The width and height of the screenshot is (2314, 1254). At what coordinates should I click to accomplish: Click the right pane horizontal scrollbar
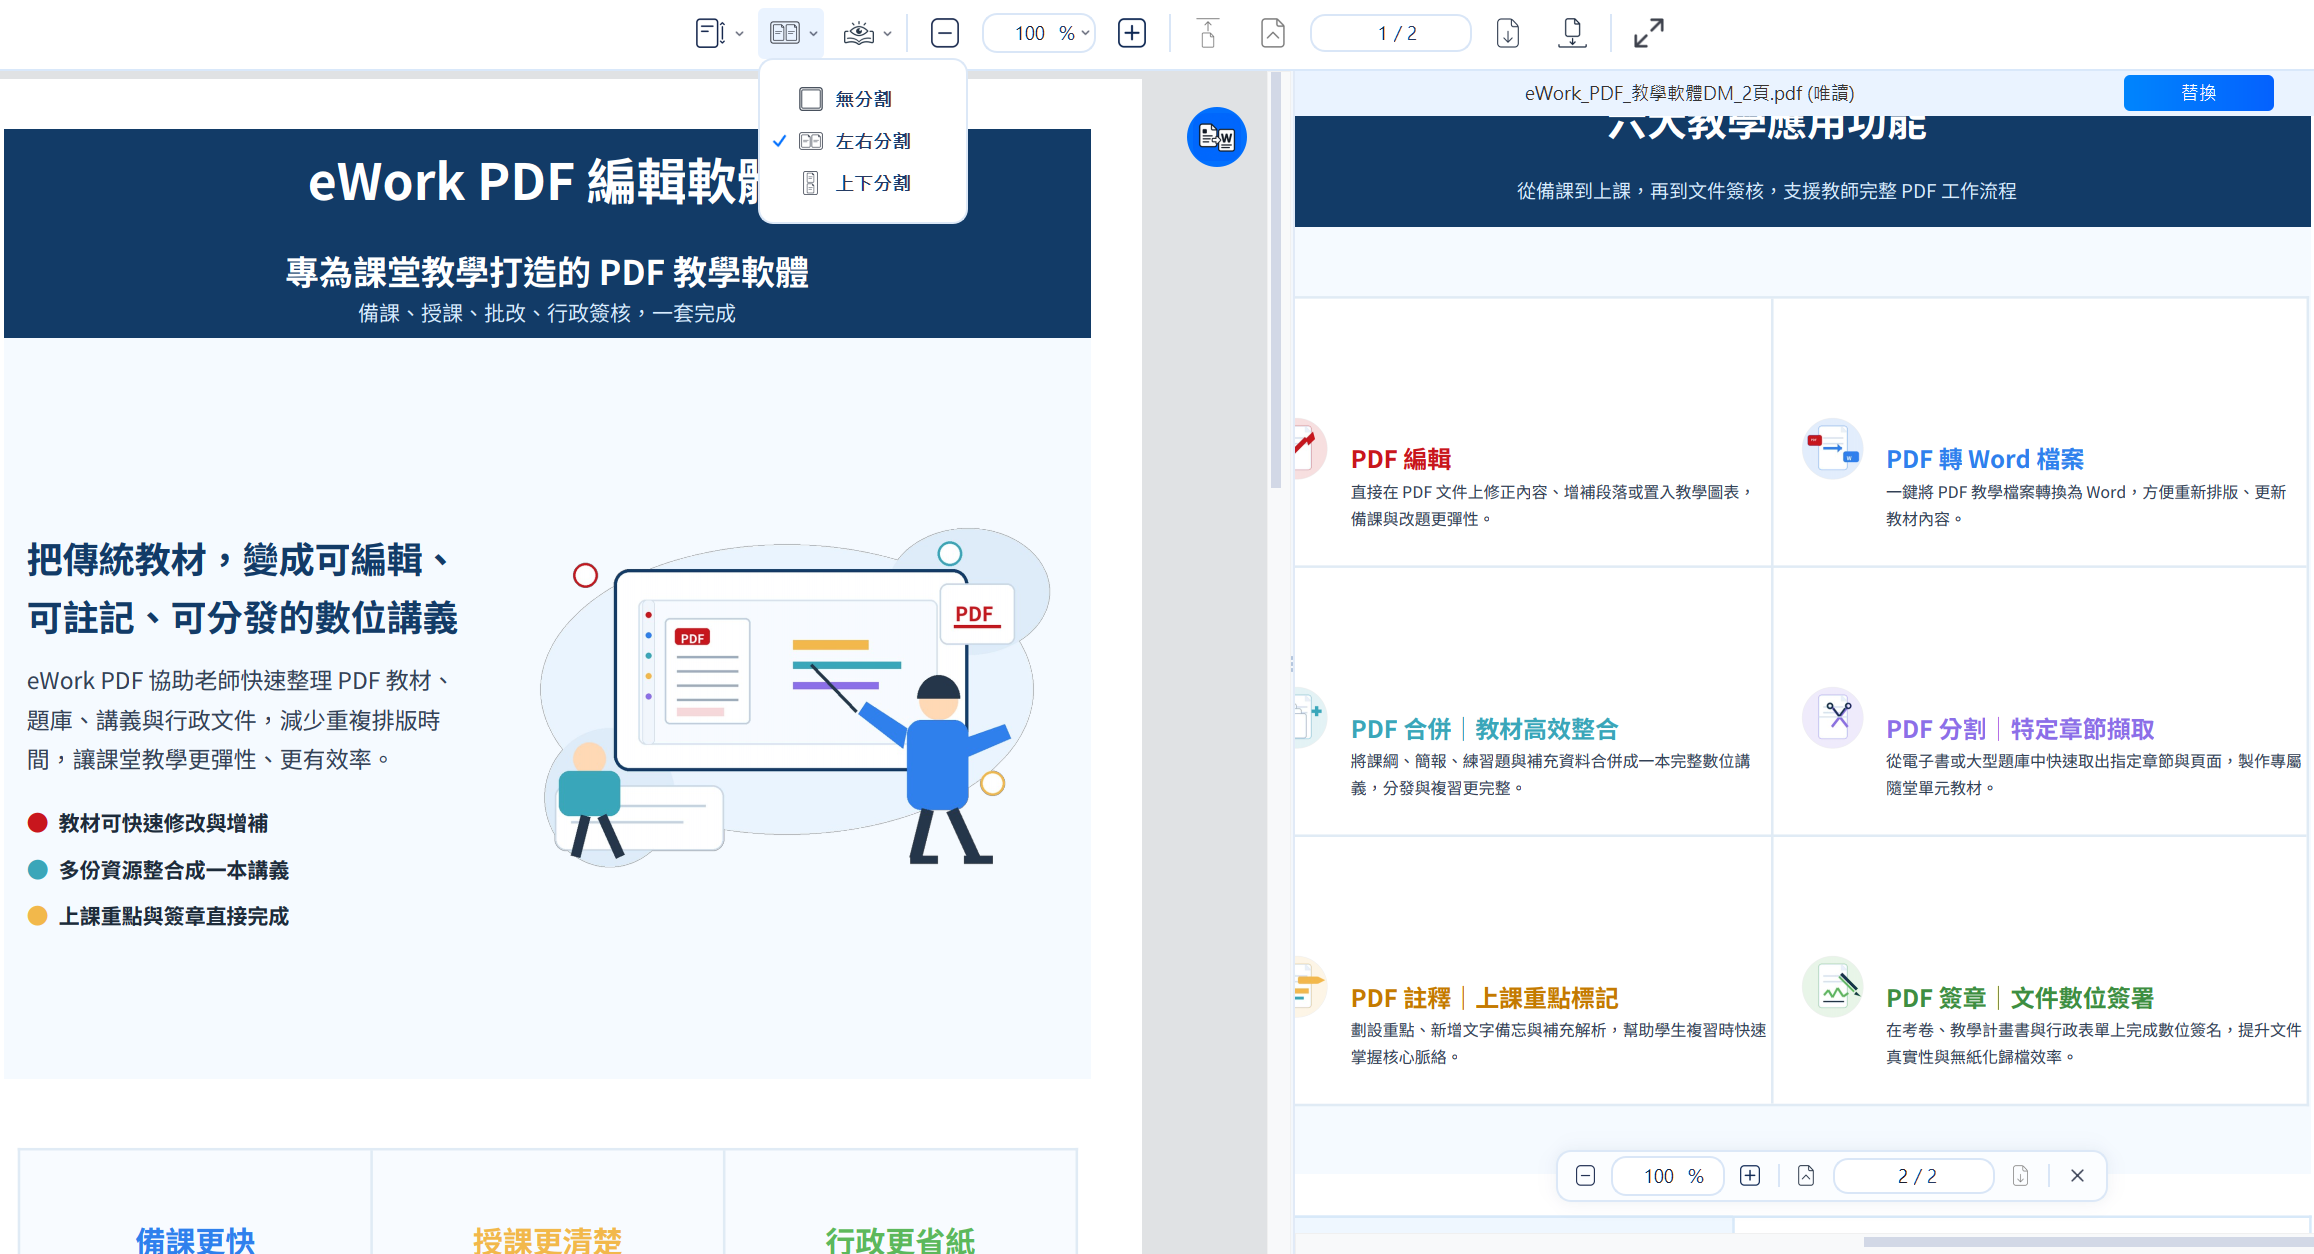pos(2088,1242)
